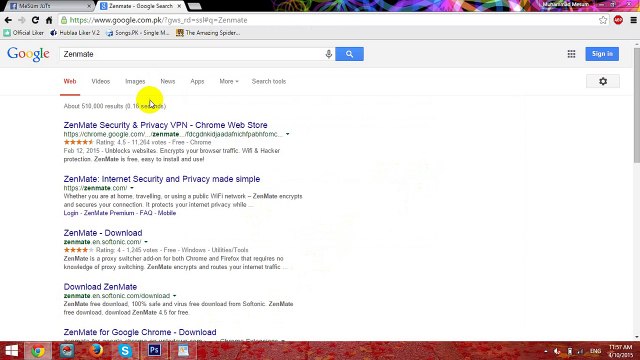Click the ENG language indicator
Screen dimensions: 640x360
(596, 351)
